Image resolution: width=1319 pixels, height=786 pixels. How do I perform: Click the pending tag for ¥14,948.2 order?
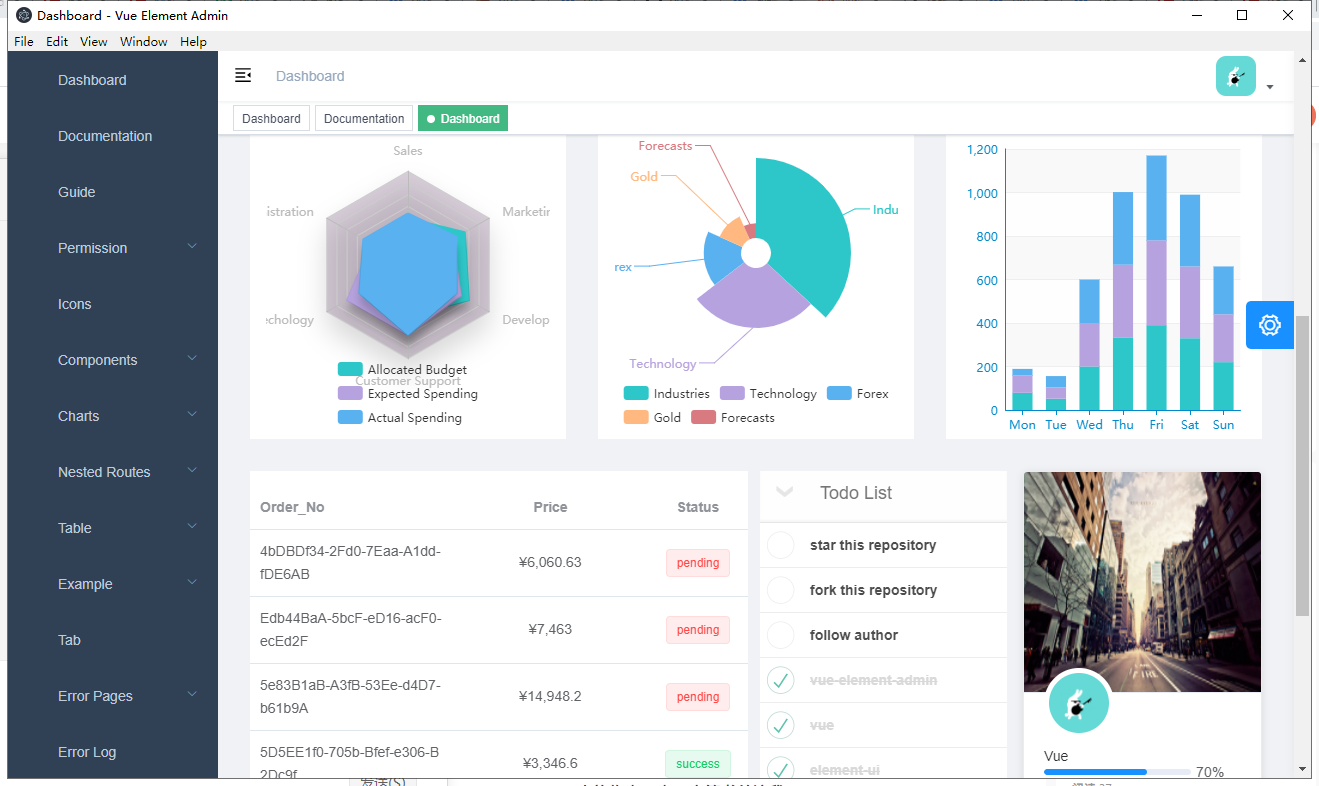698,697
